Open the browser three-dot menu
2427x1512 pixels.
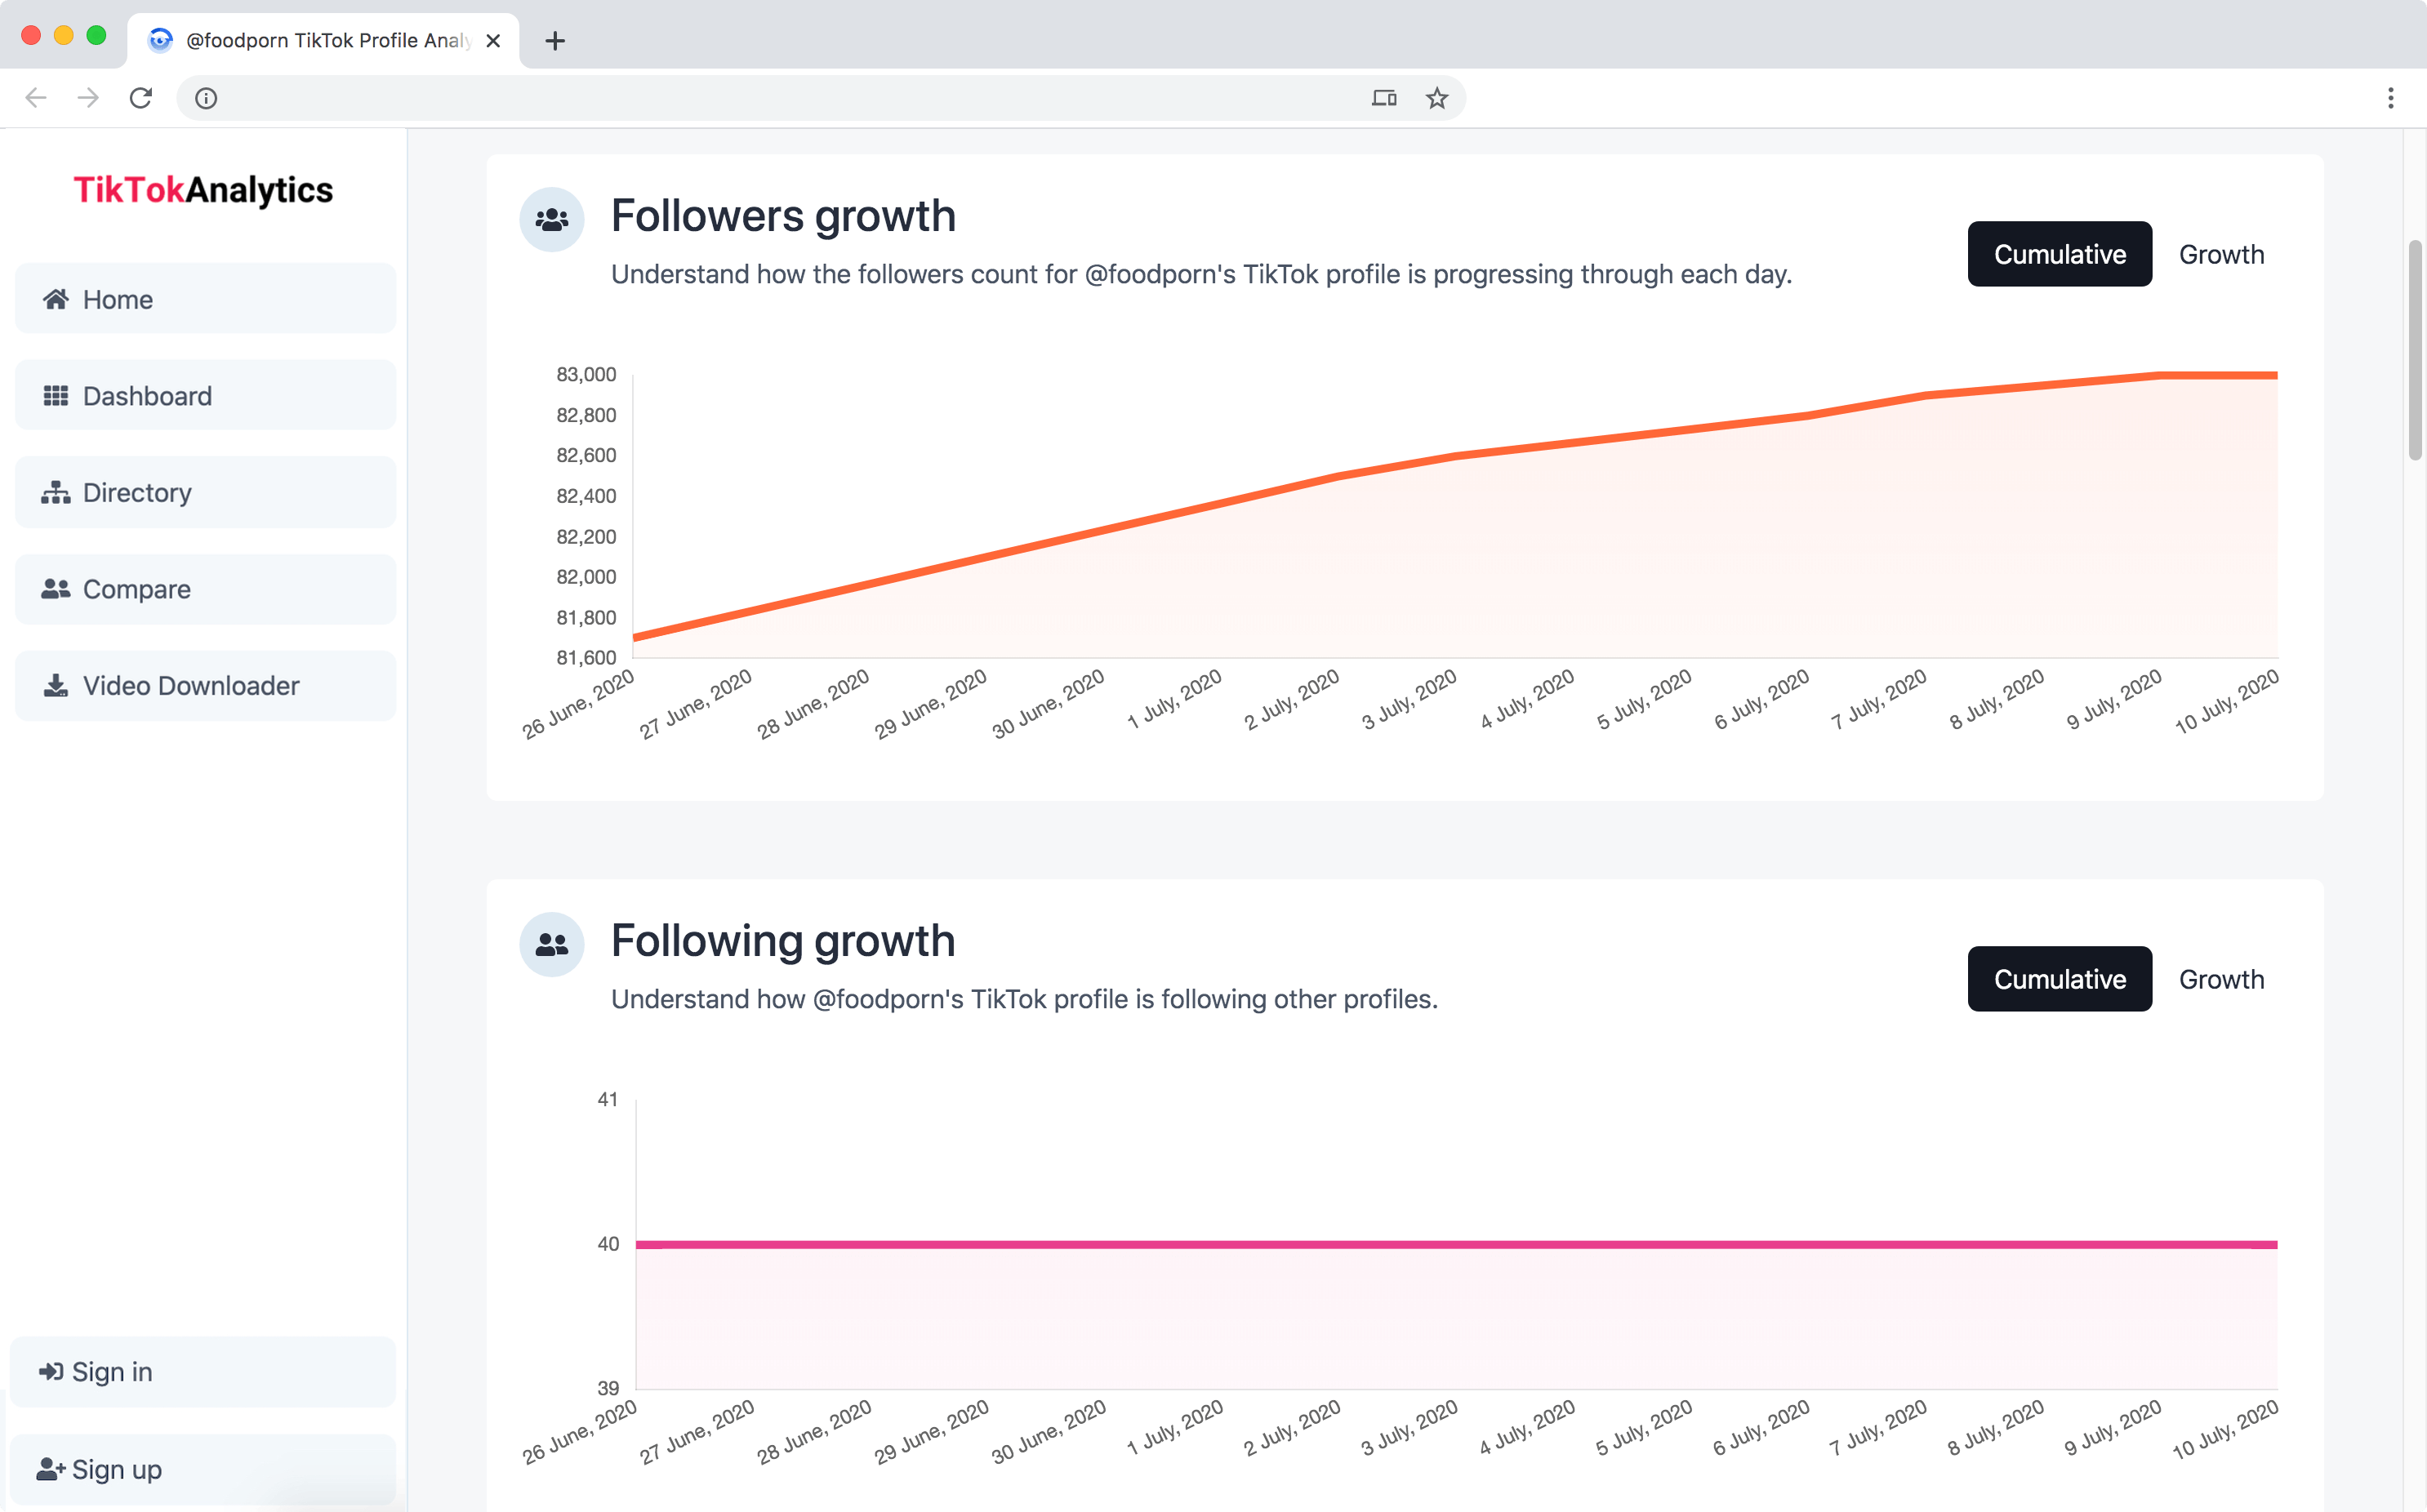click(2391, 98)
